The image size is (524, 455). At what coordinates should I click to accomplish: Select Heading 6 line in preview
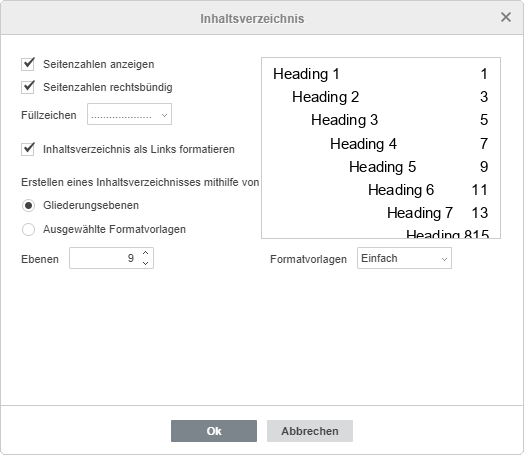[401, 190]
